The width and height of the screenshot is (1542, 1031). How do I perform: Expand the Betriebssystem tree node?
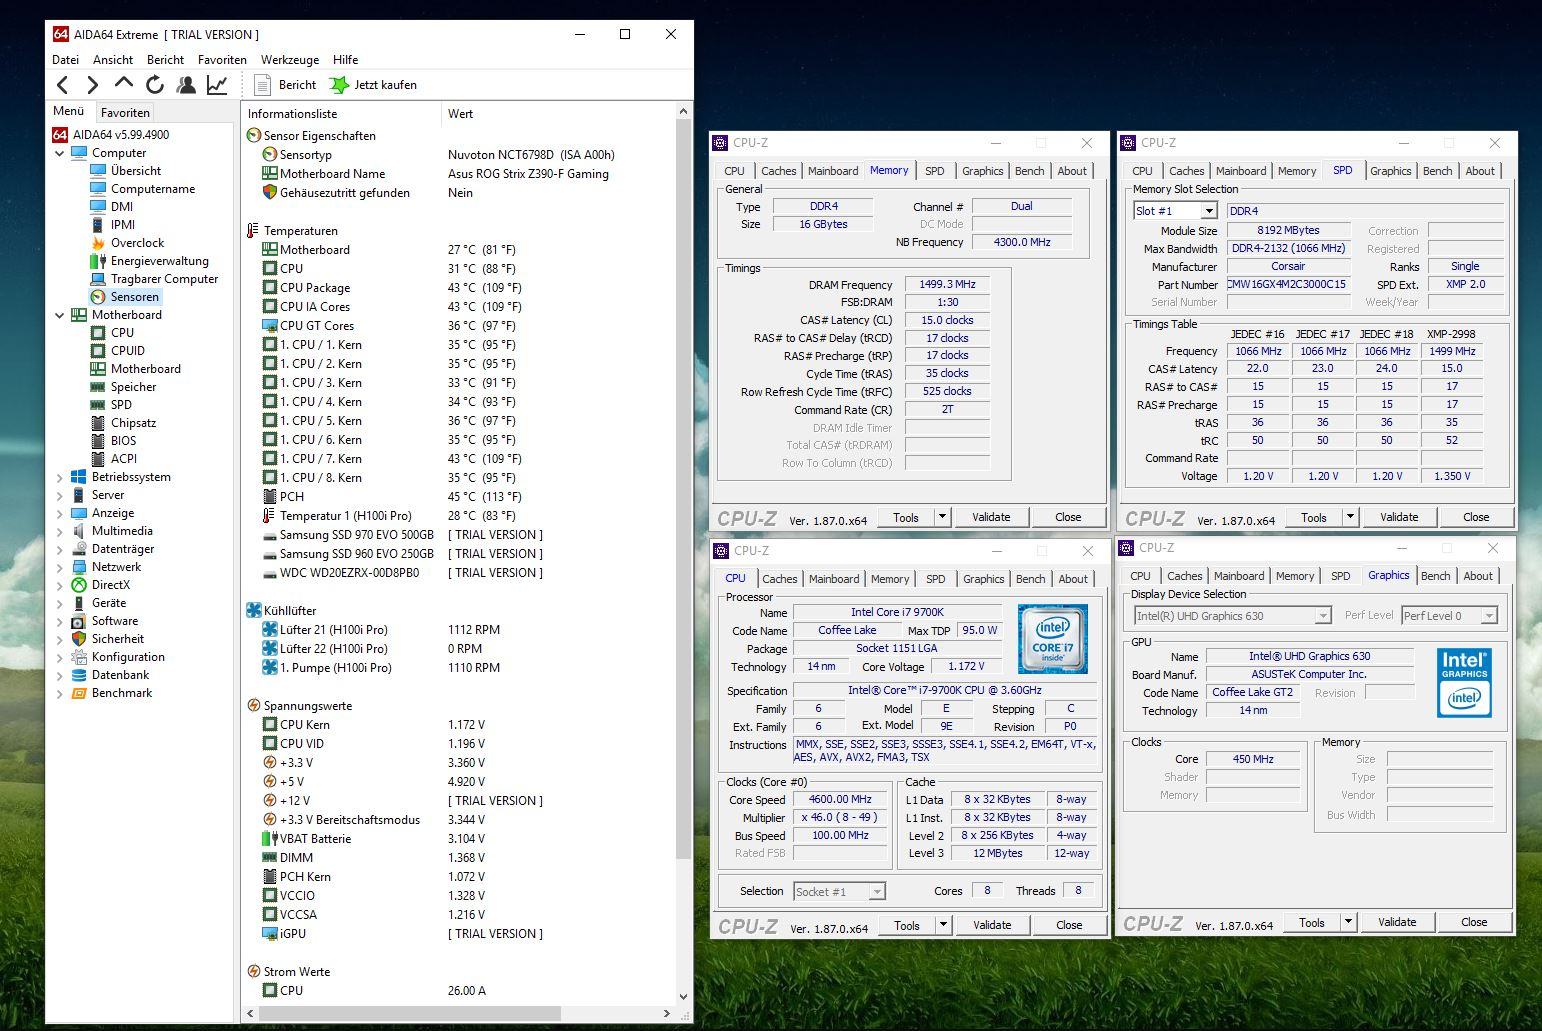coord(60,477)
